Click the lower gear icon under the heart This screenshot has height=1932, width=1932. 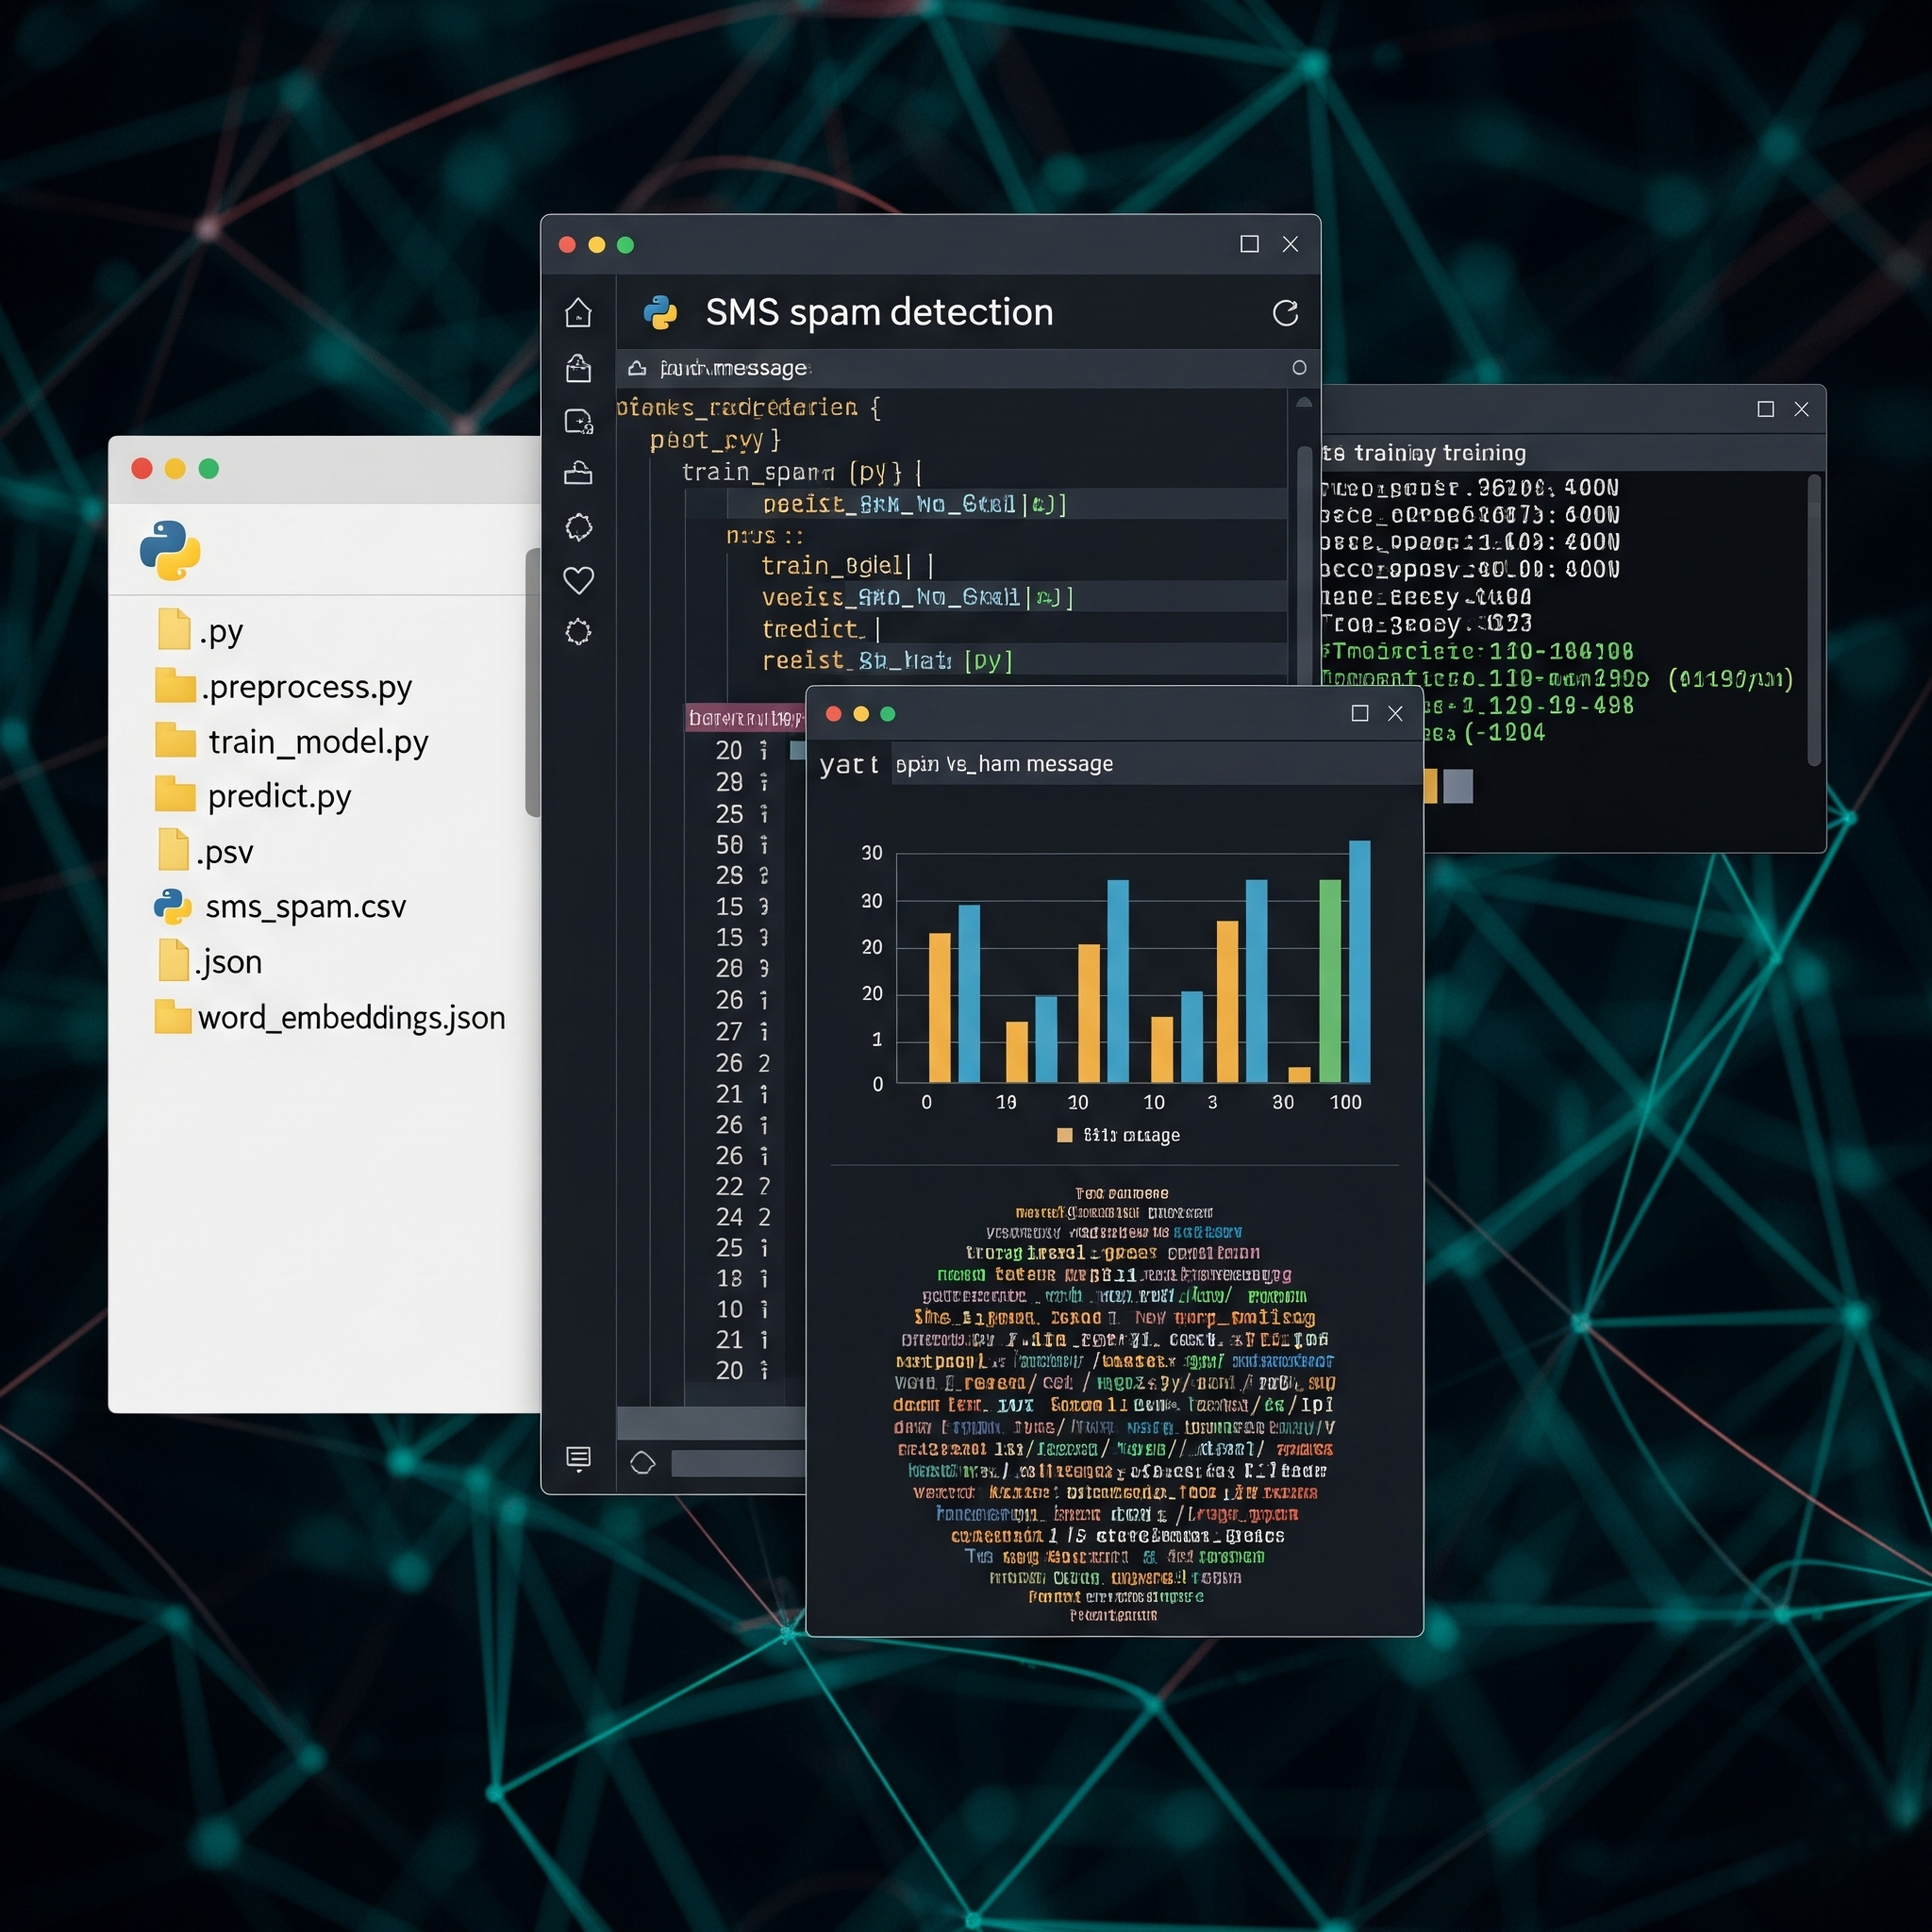click(578, 632)
